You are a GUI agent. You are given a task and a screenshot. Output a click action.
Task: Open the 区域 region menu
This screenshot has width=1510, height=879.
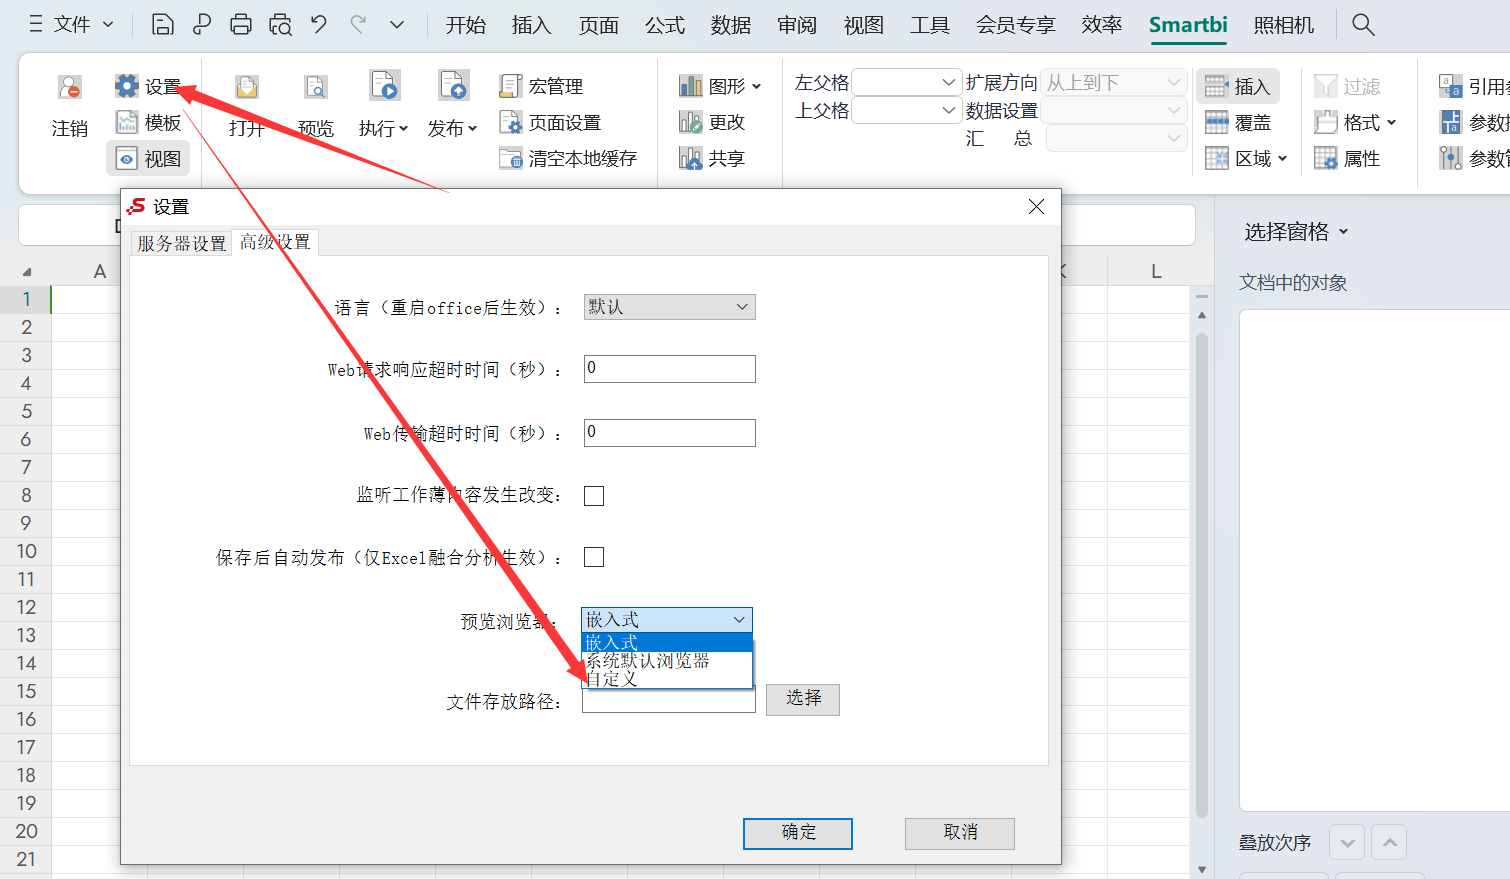[1246, 158]
